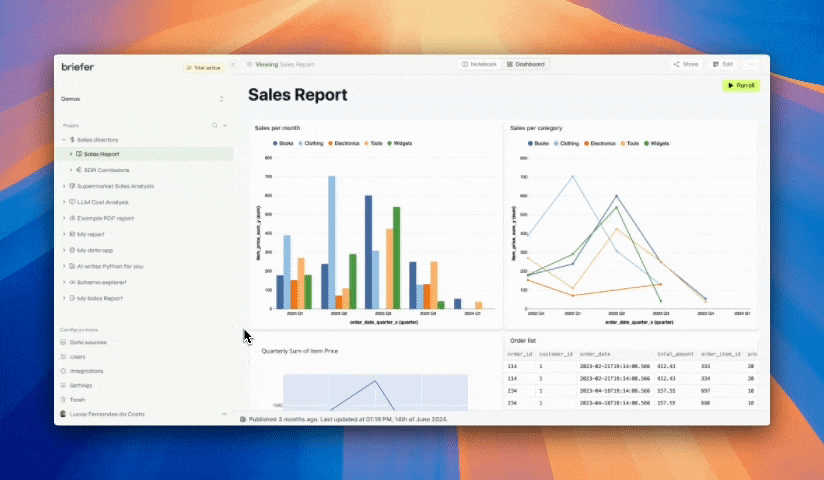Click the briefer logo

coord(77,67)
